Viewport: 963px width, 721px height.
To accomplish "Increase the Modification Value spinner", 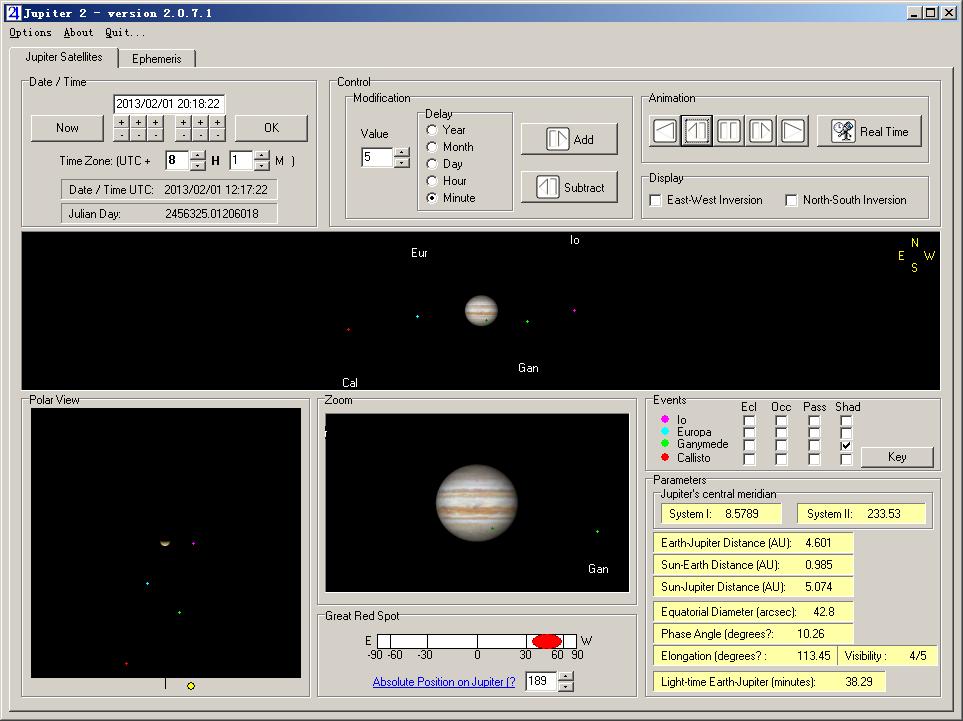I will coord(402,152).
